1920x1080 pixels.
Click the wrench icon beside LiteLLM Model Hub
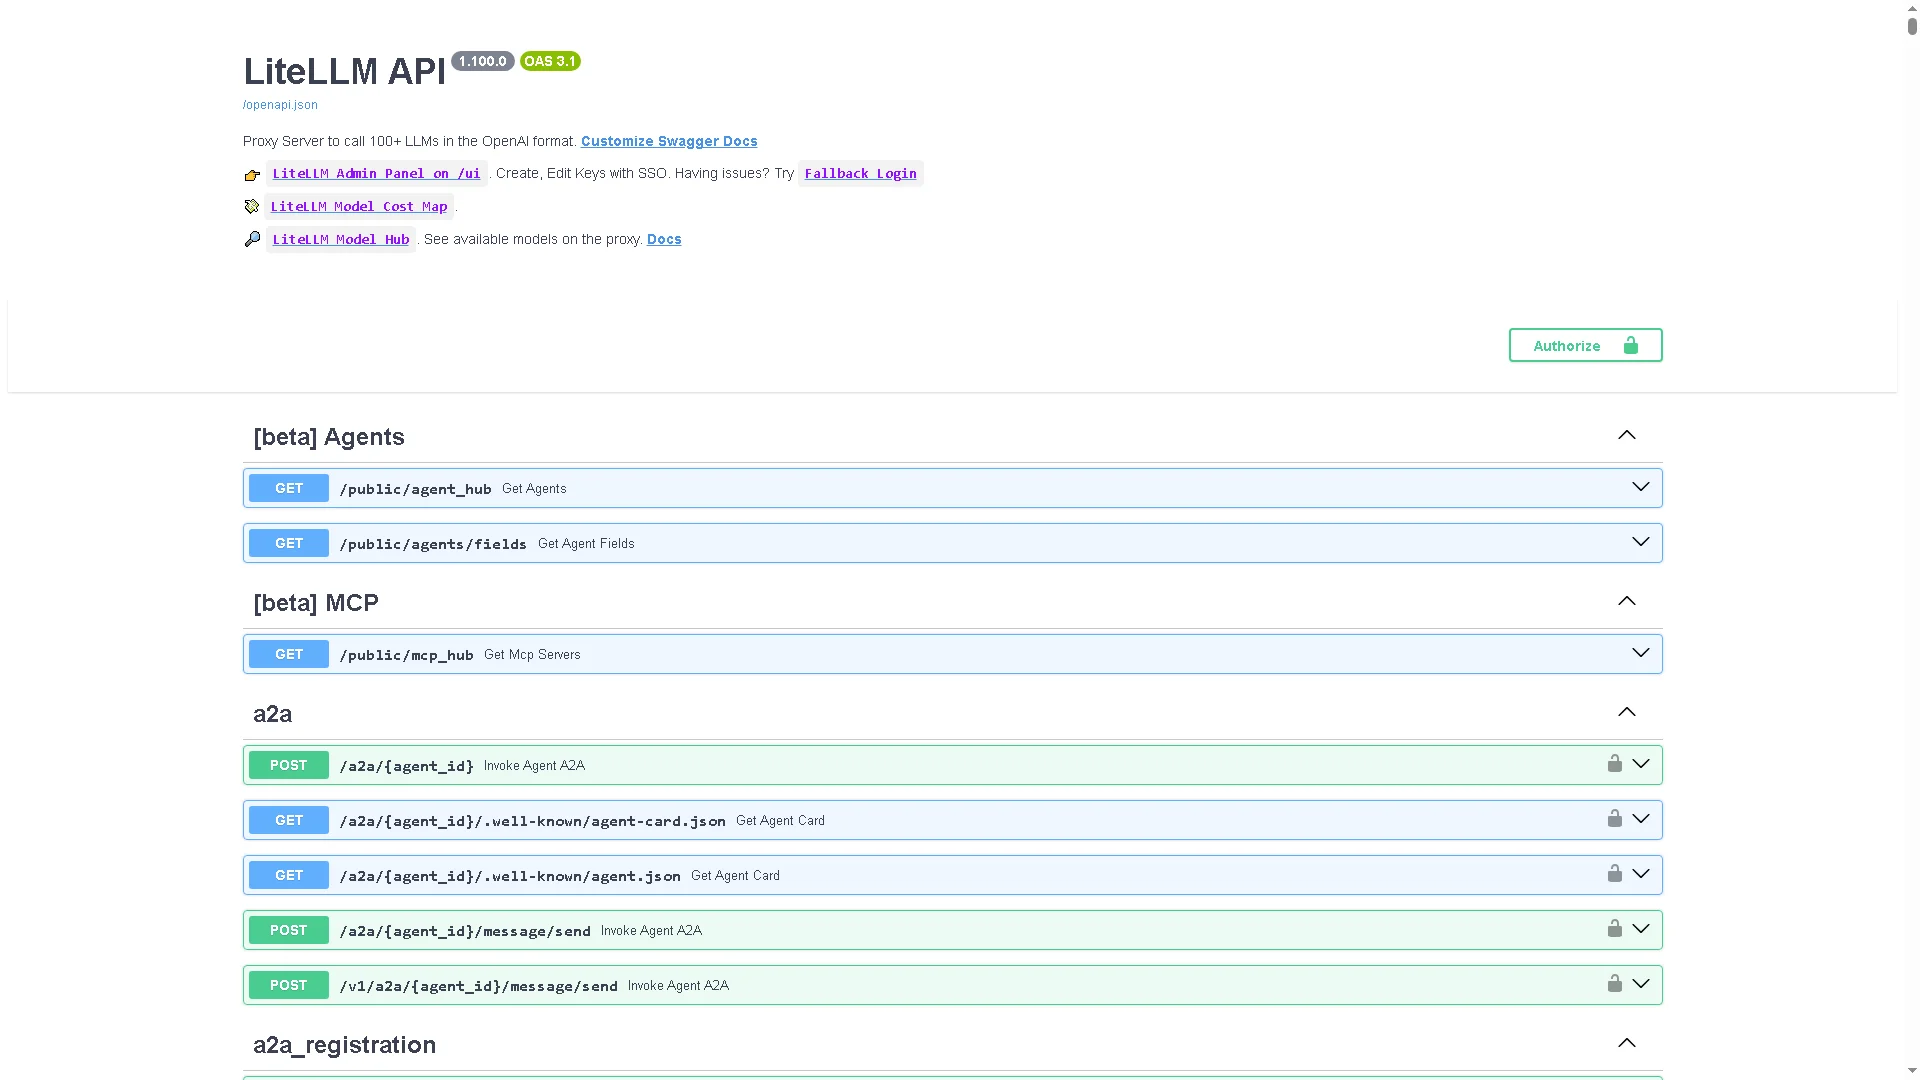(252, 239)
